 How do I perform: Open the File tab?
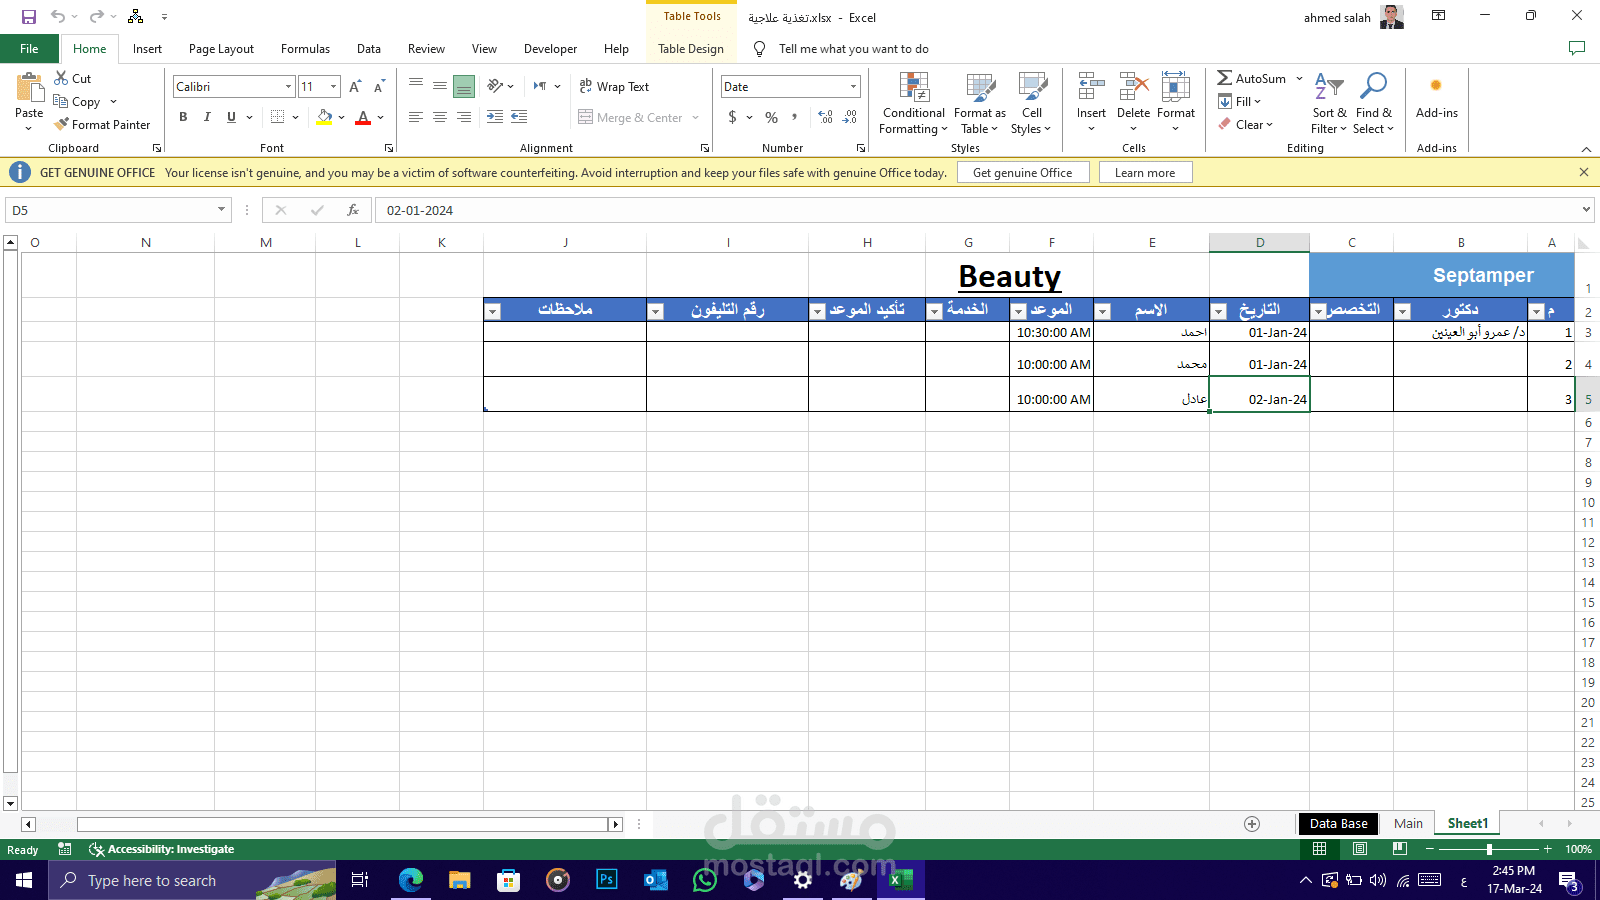[x=30, y=48]
